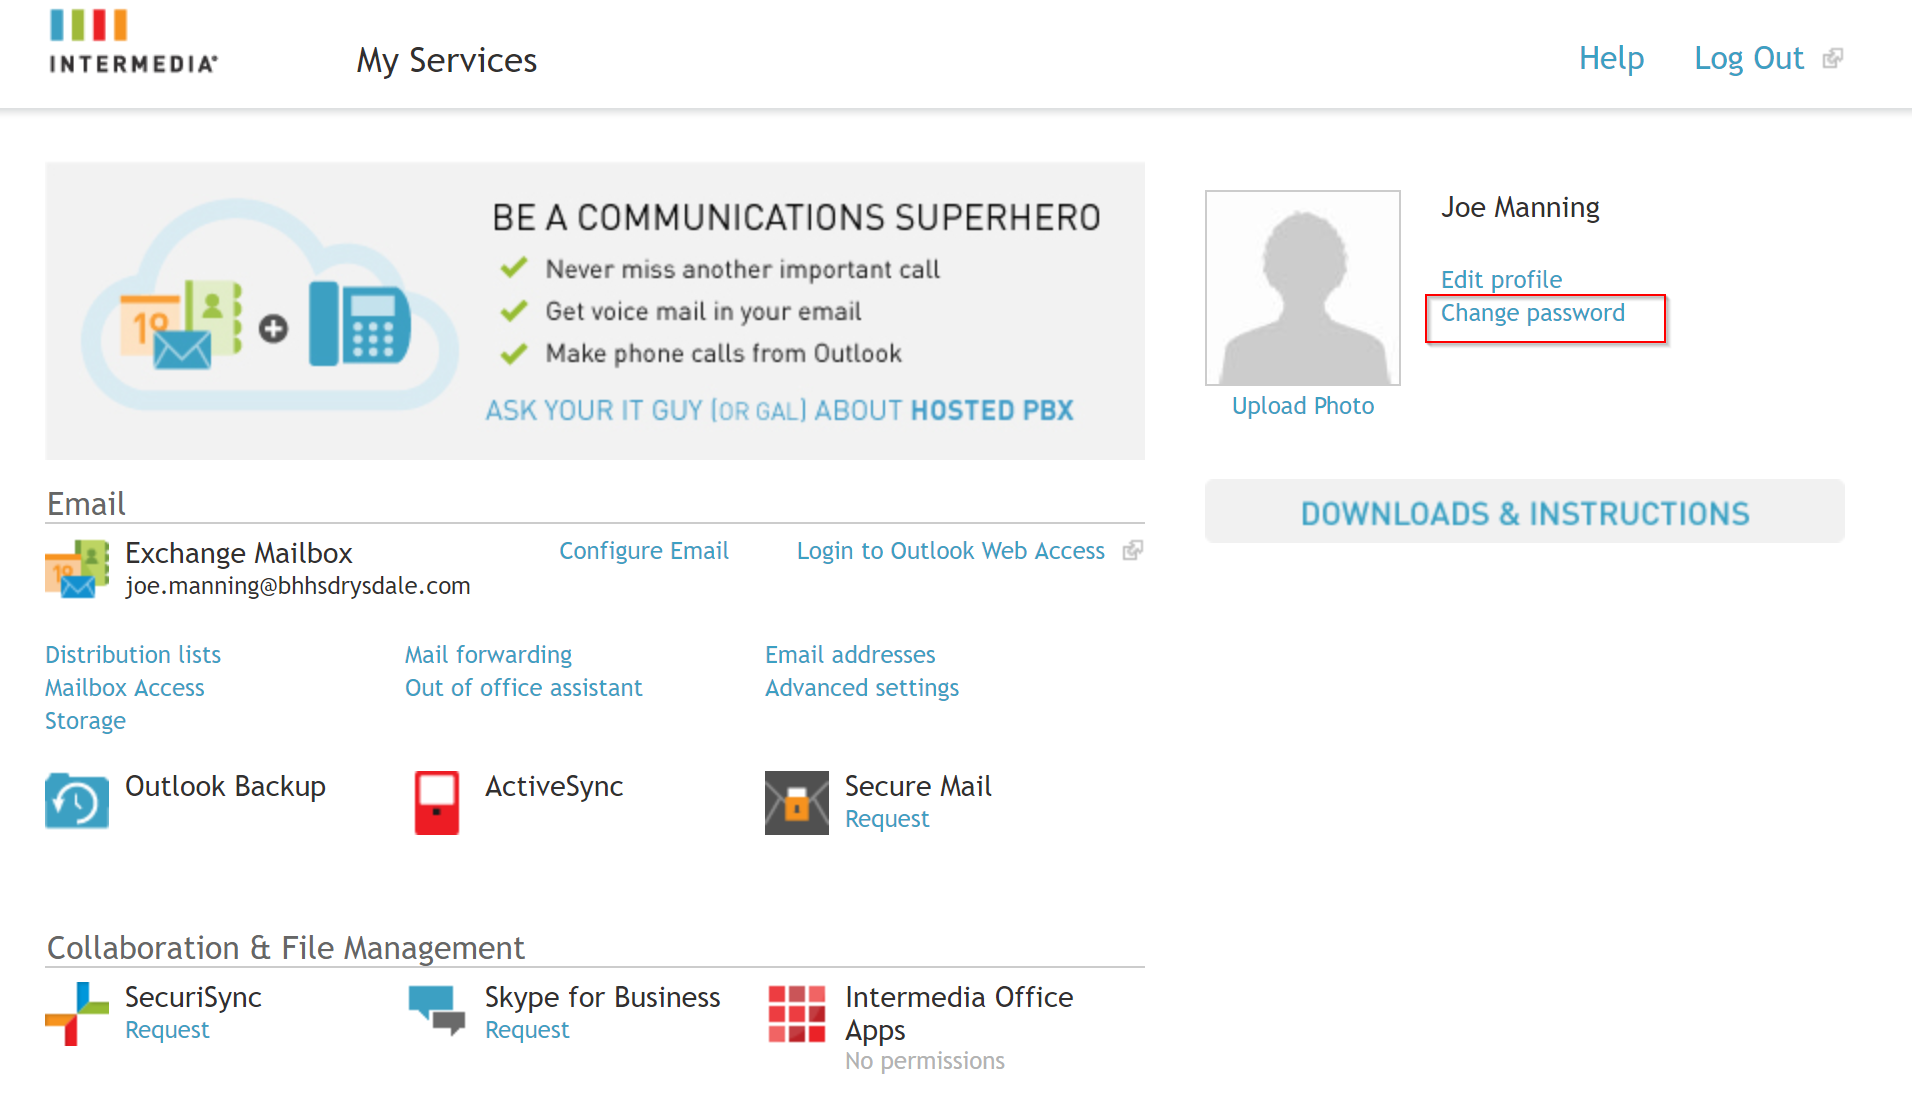The image size is (1912, 1107).
Task: Open Advanced settings
Action: click(862, 688)
